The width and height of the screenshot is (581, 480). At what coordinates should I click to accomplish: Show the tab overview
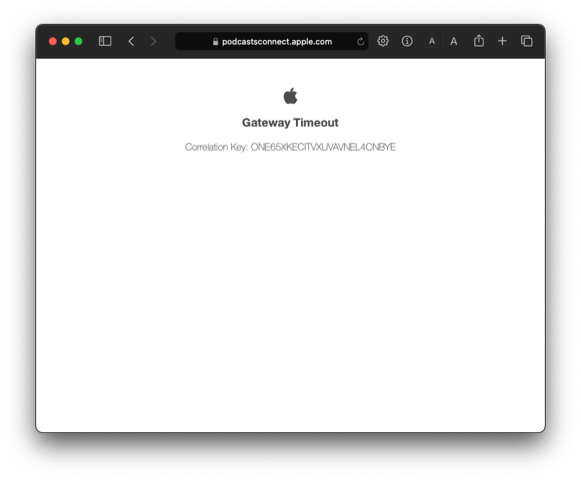point(527,41)
